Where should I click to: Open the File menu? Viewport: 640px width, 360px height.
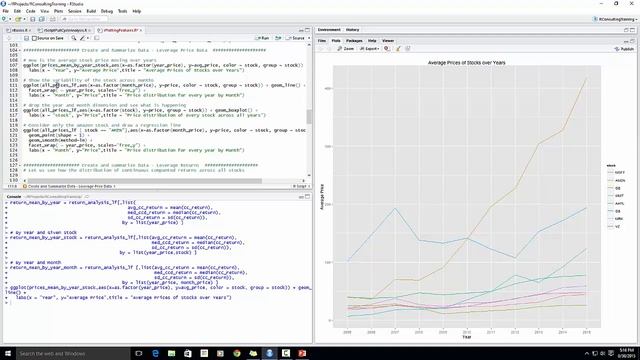pyautogui.click(x=6, y=11)
